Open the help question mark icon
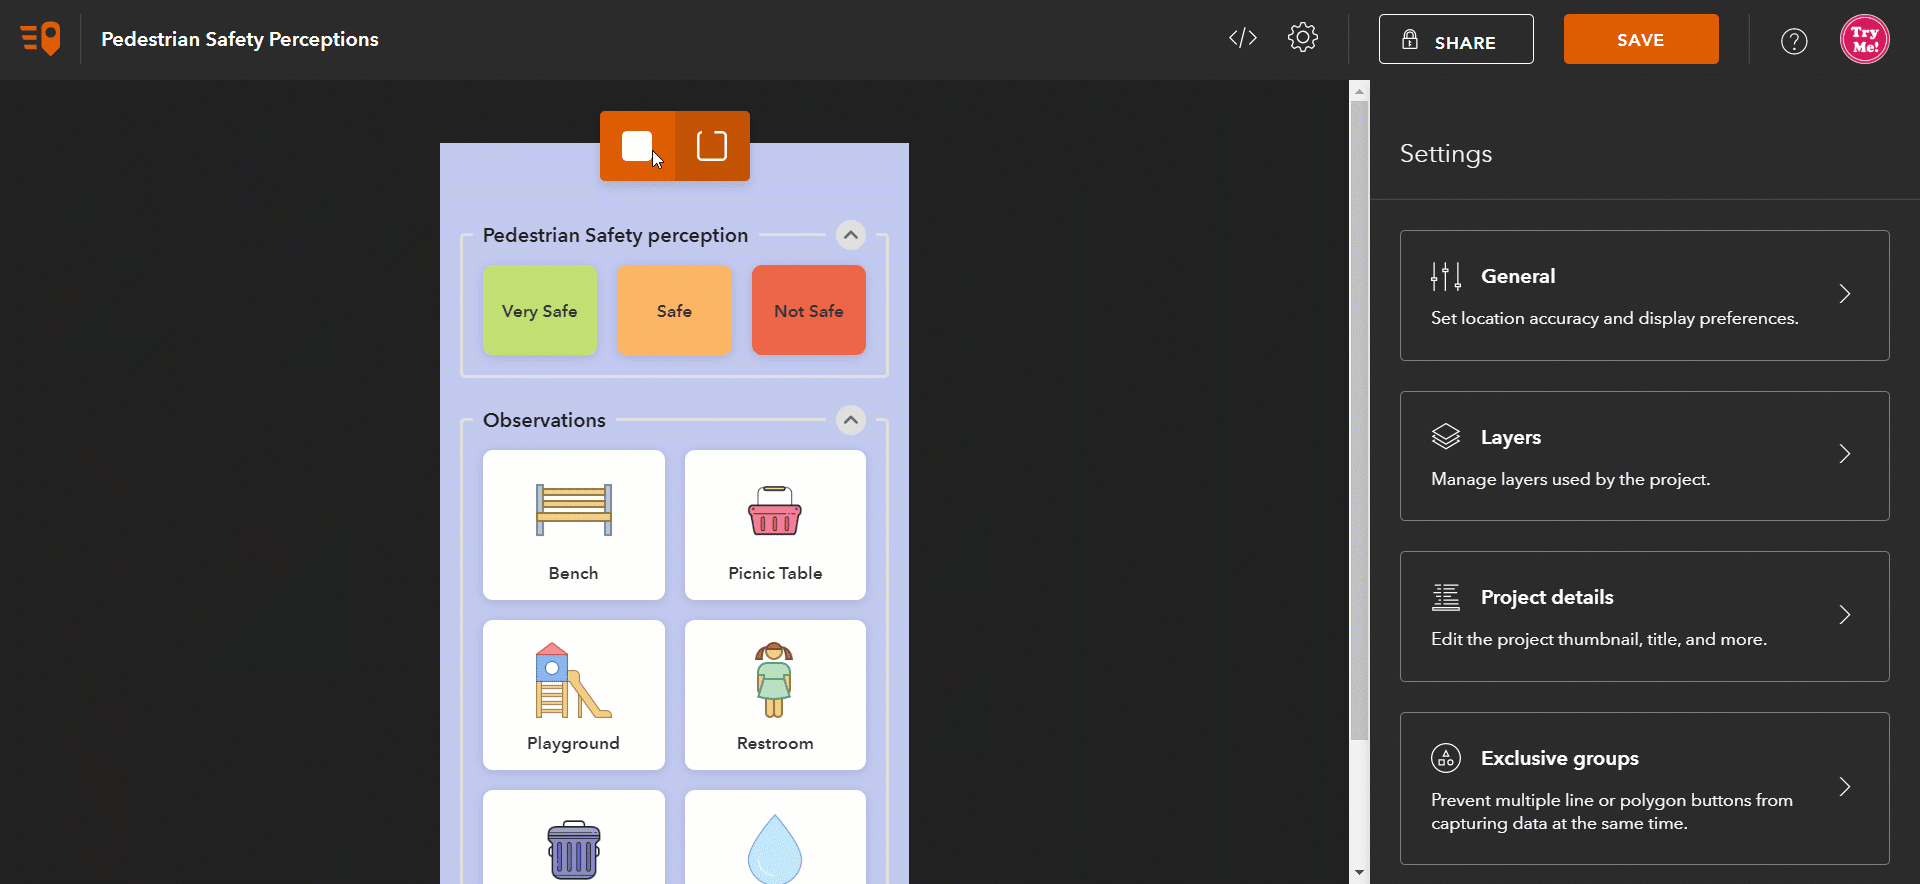Image resolution: width=1920 pixels, height=884 pixels. tap(1794, 41)
